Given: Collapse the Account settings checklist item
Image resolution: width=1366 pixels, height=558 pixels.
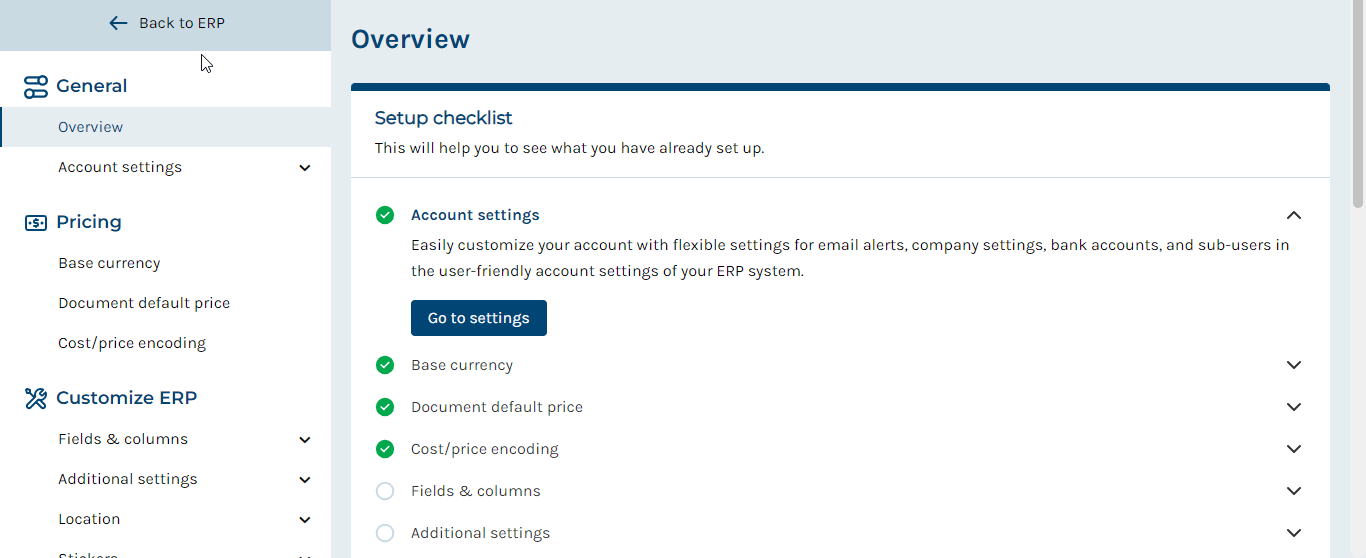Looking at the screenshot, I should click(x=1294, y=215).
